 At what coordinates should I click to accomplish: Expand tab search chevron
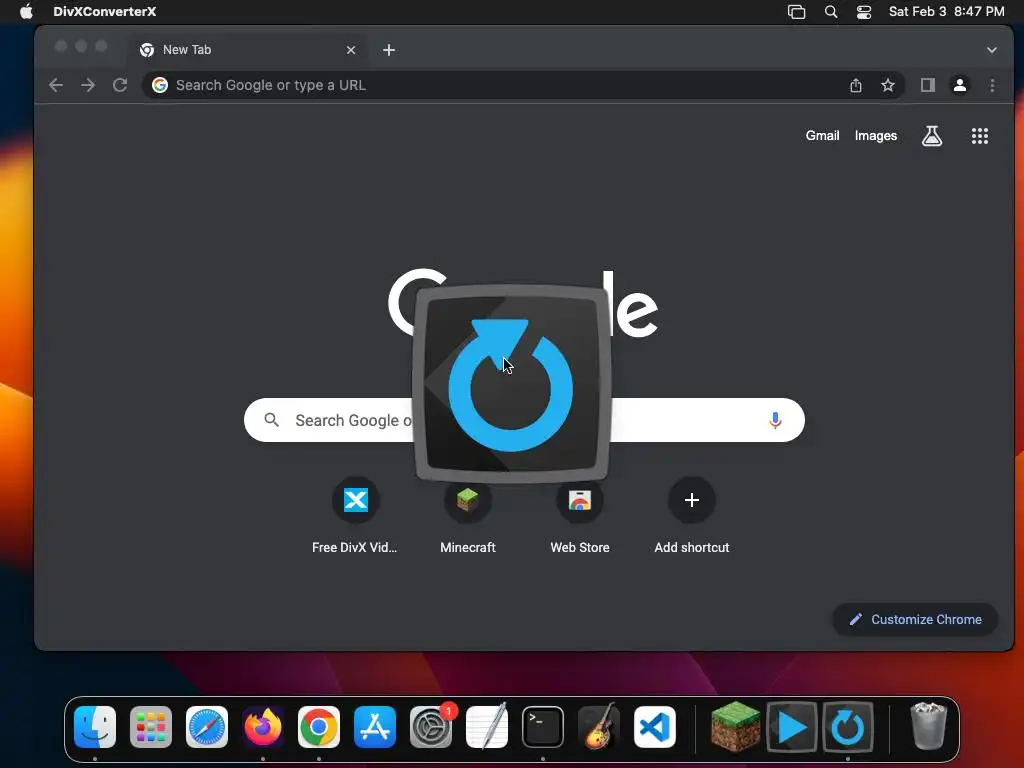pos(991,50)
